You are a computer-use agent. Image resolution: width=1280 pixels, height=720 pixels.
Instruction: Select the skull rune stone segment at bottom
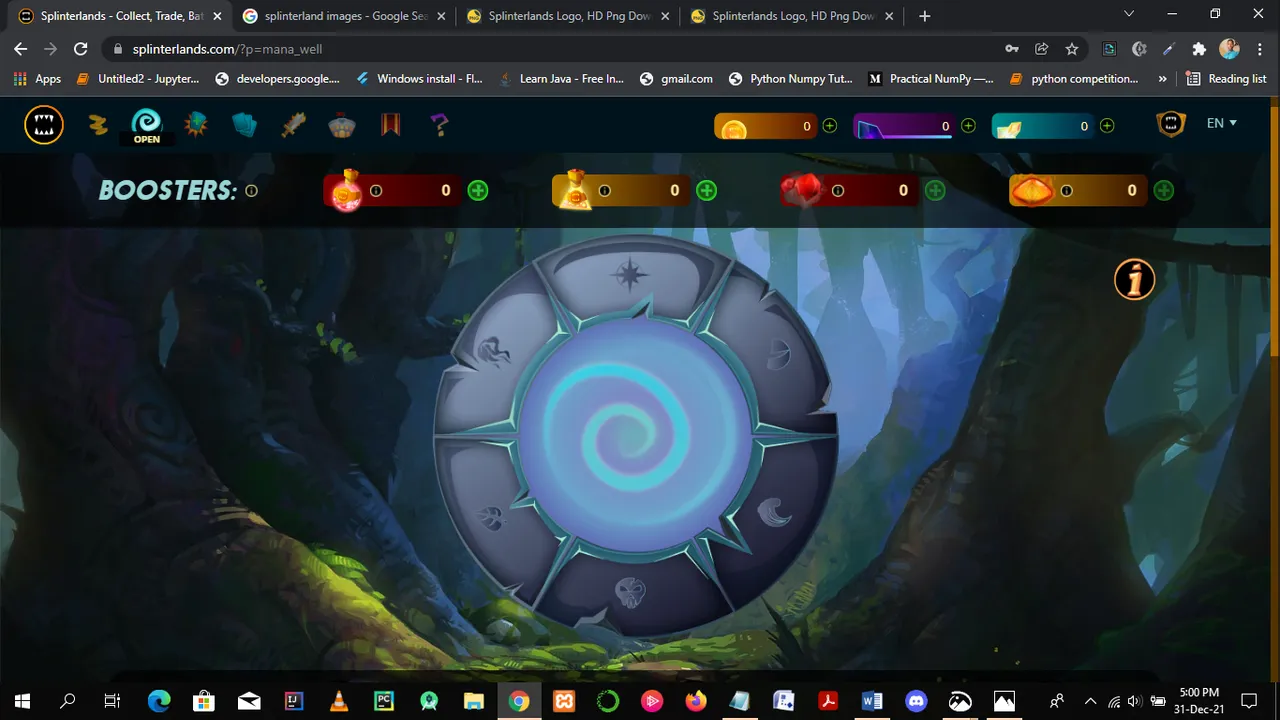tap(630, 592)
